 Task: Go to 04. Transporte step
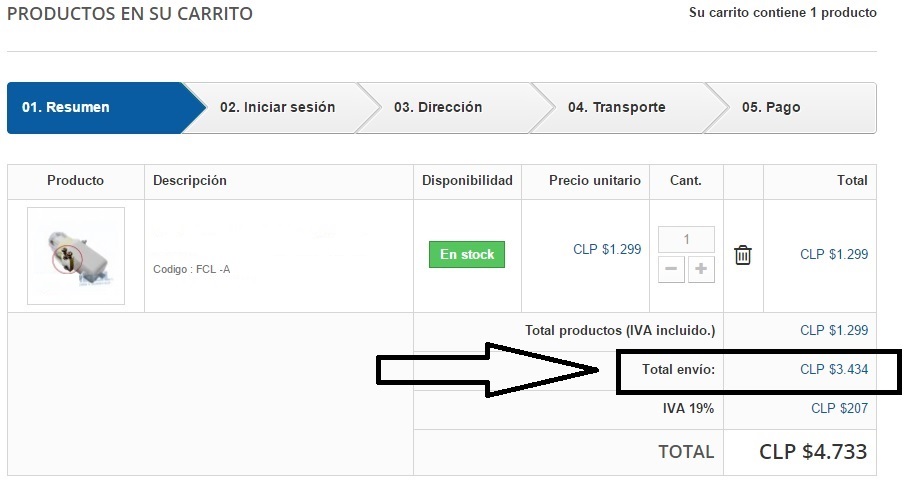pos(616,108)
